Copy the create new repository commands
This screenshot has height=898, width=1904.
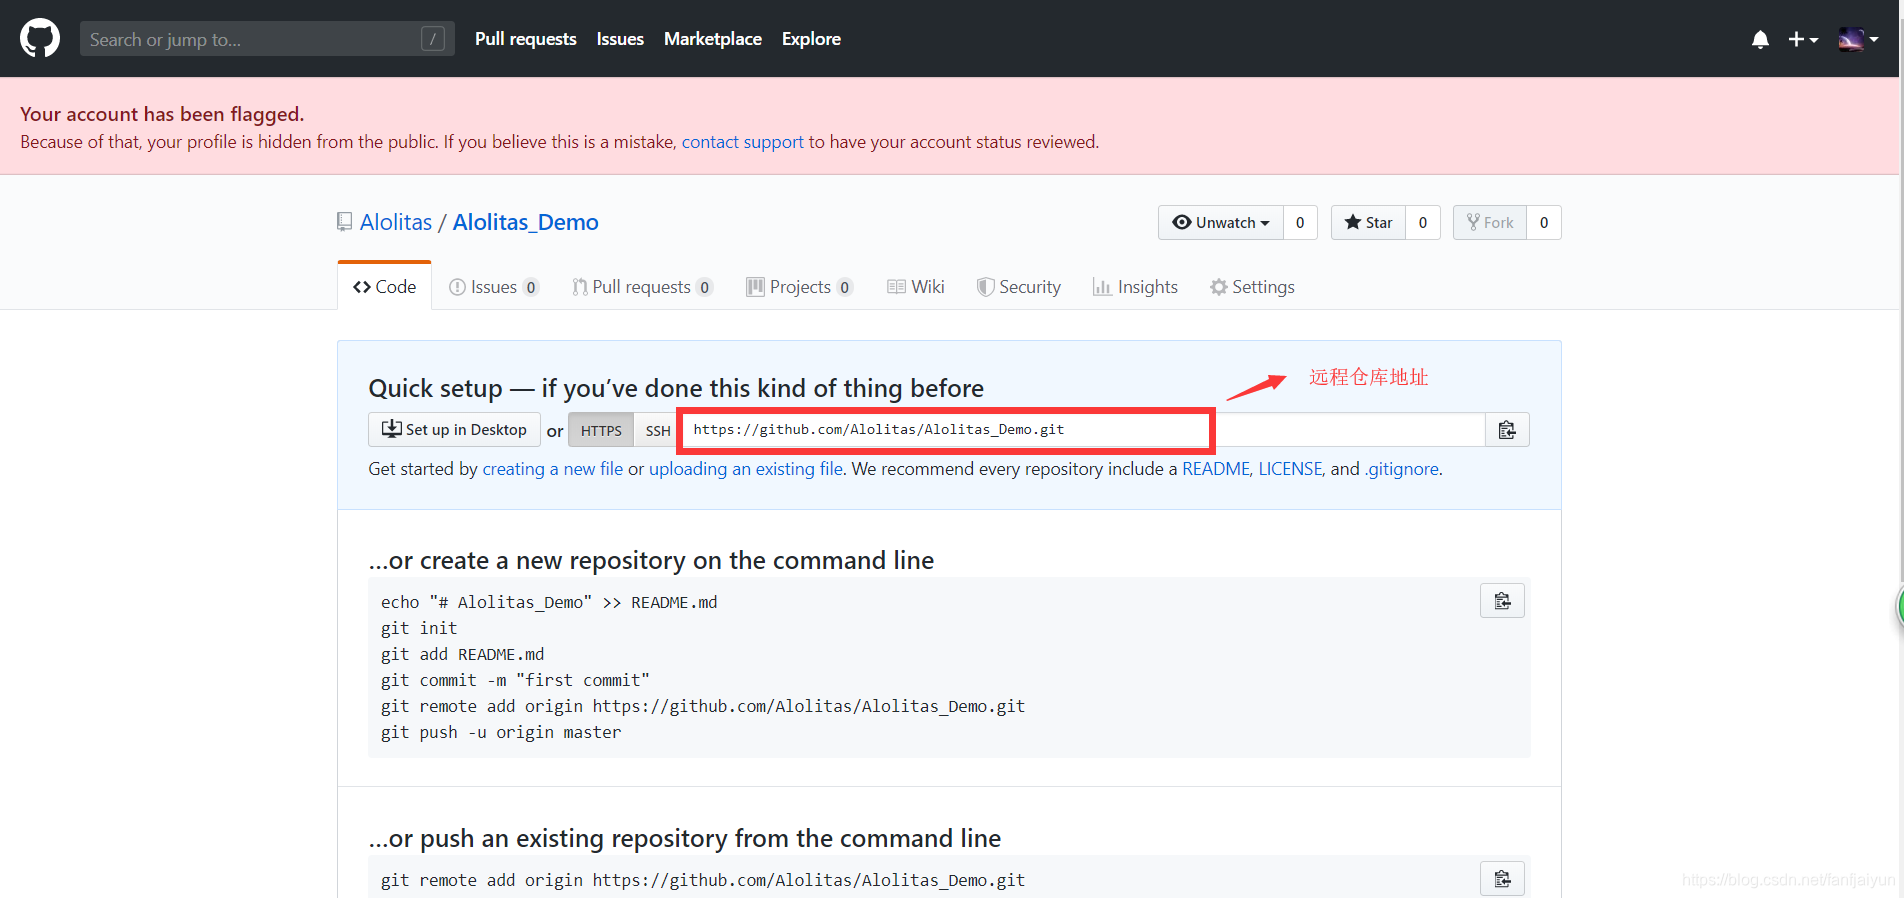(1502, 601)
